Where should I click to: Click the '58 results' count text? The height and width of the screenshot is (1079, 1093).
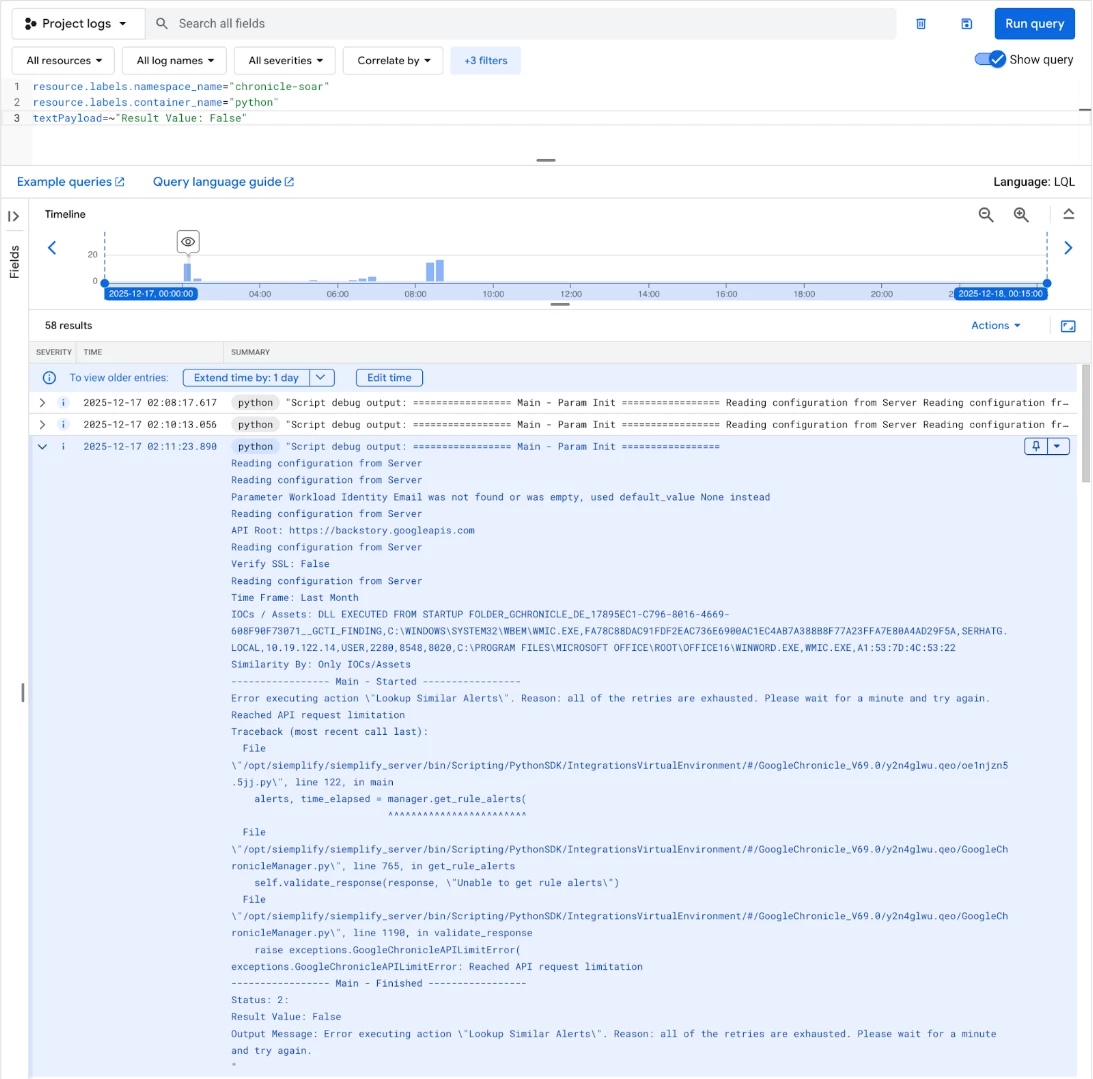coord(68,326)
